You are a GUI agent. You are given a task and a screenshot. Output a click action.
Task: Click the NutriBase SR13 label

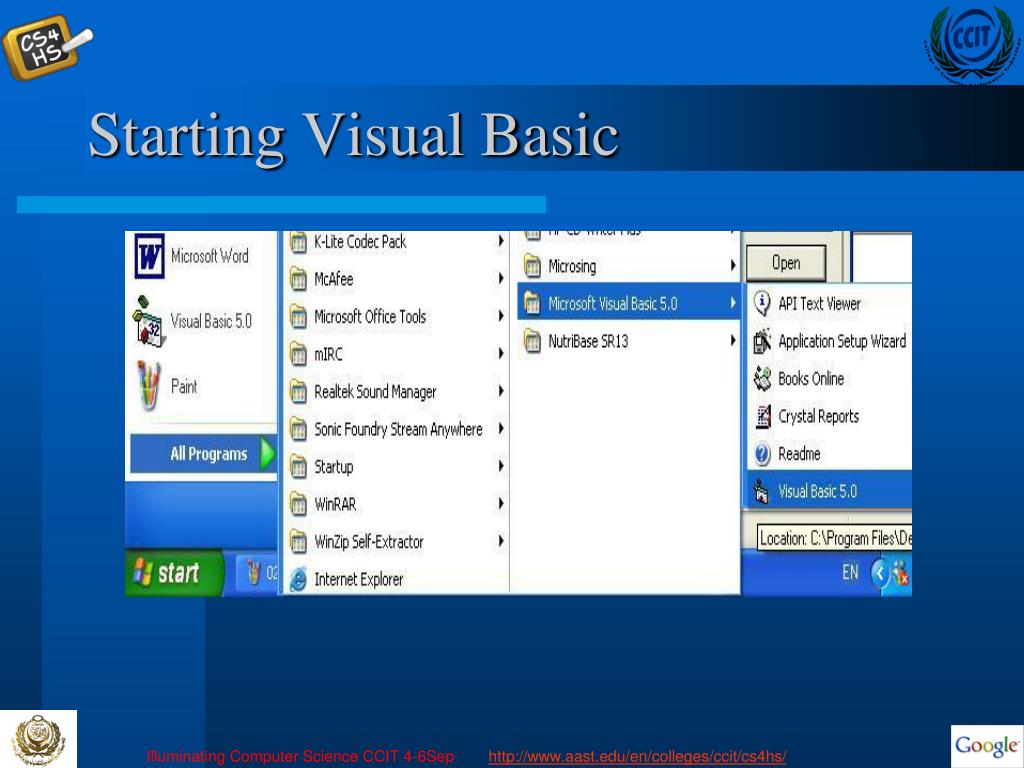coord(588,341)
